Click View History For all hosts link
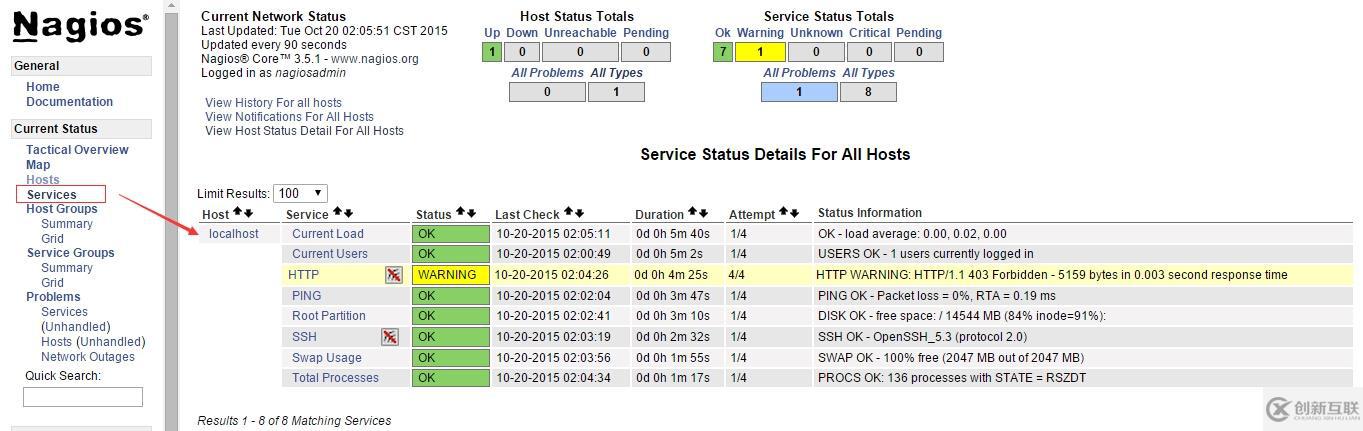1363x431 pixels. (273, 103)
